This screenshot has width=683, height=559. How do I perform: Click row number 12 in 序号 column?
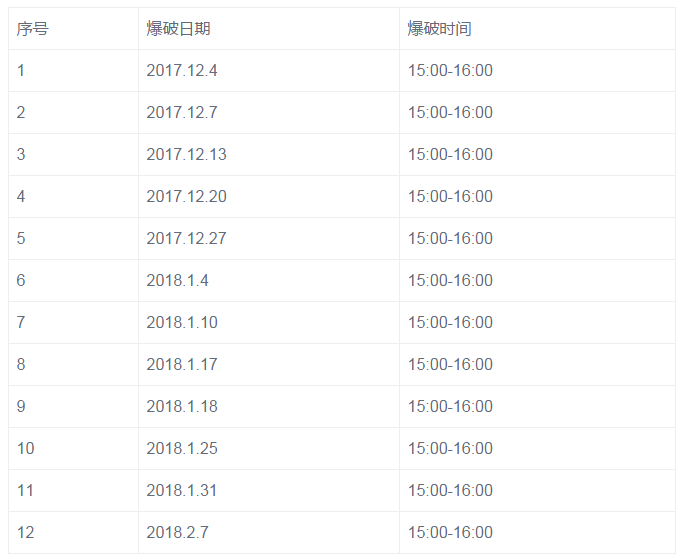pyautogui.click(x=25, y=532)
